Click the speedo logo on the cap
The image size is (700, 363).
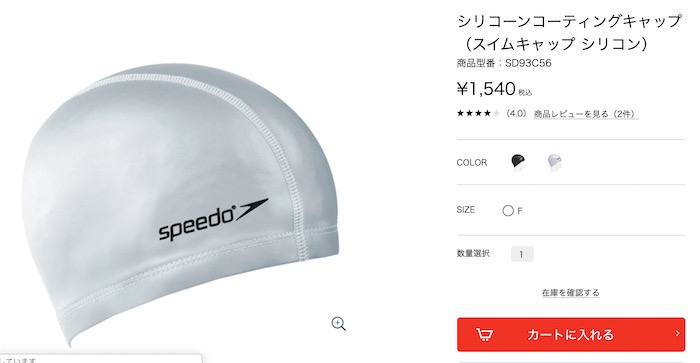[213, 220]
